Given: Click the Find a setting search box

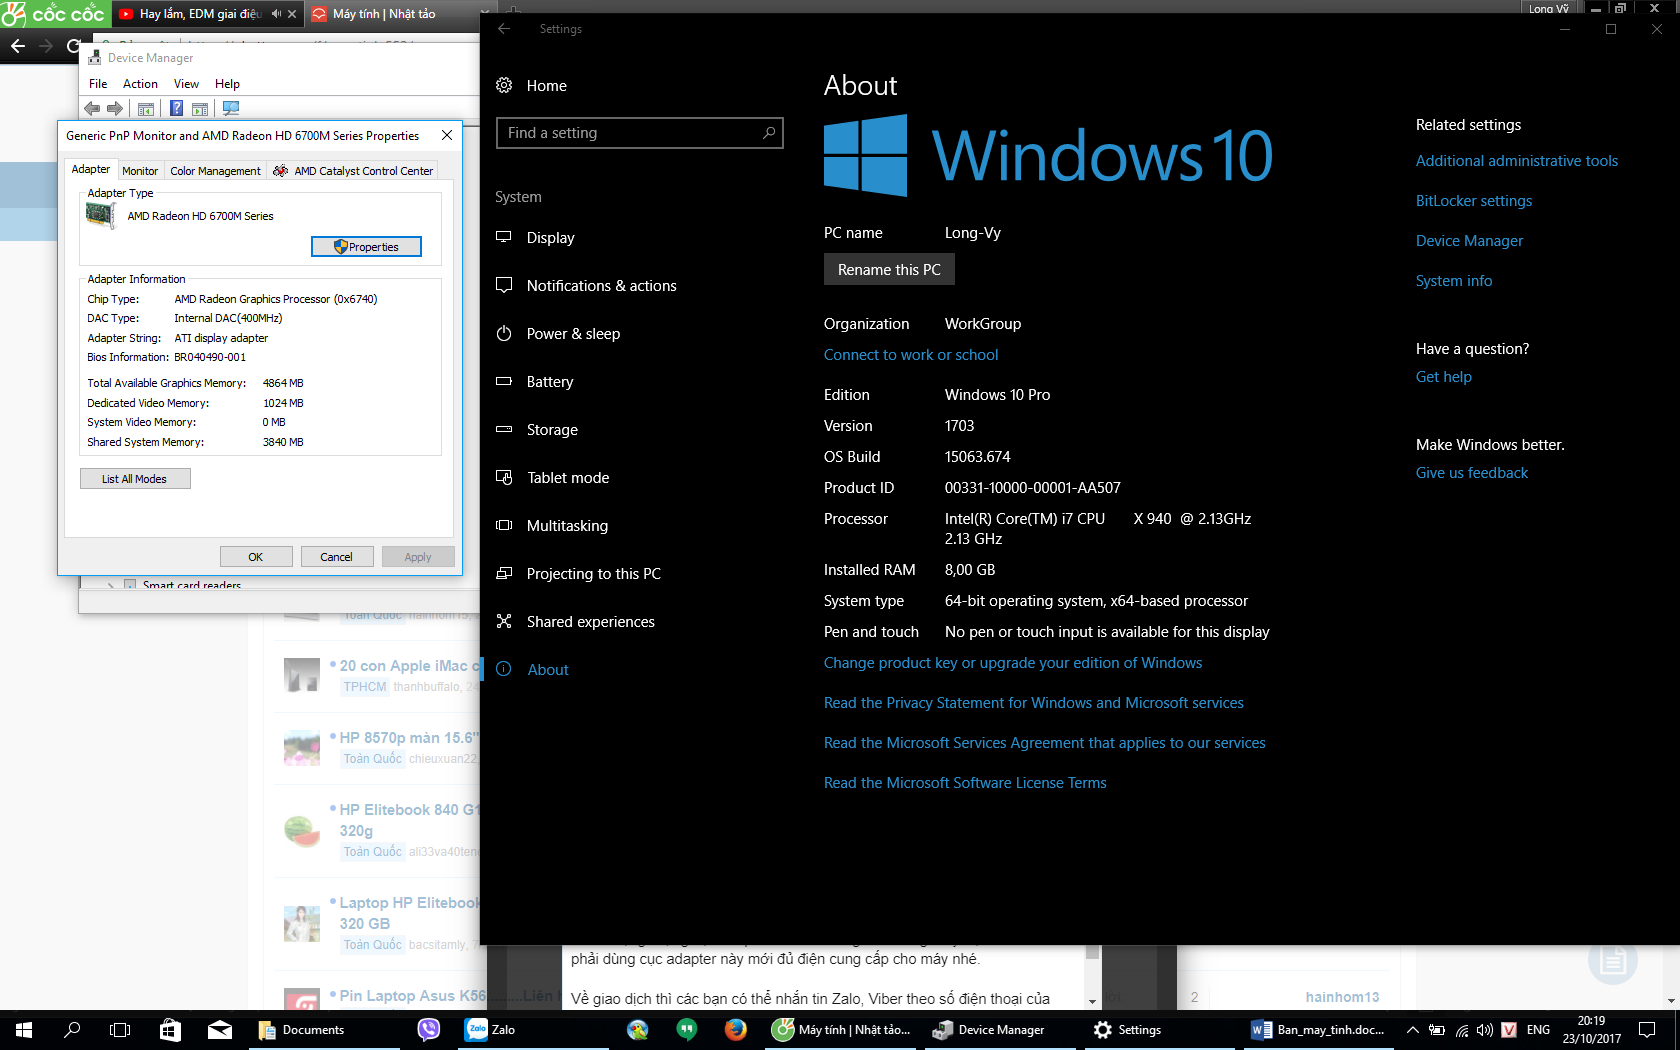Looking at the screenshot, I should coord(639,133).
